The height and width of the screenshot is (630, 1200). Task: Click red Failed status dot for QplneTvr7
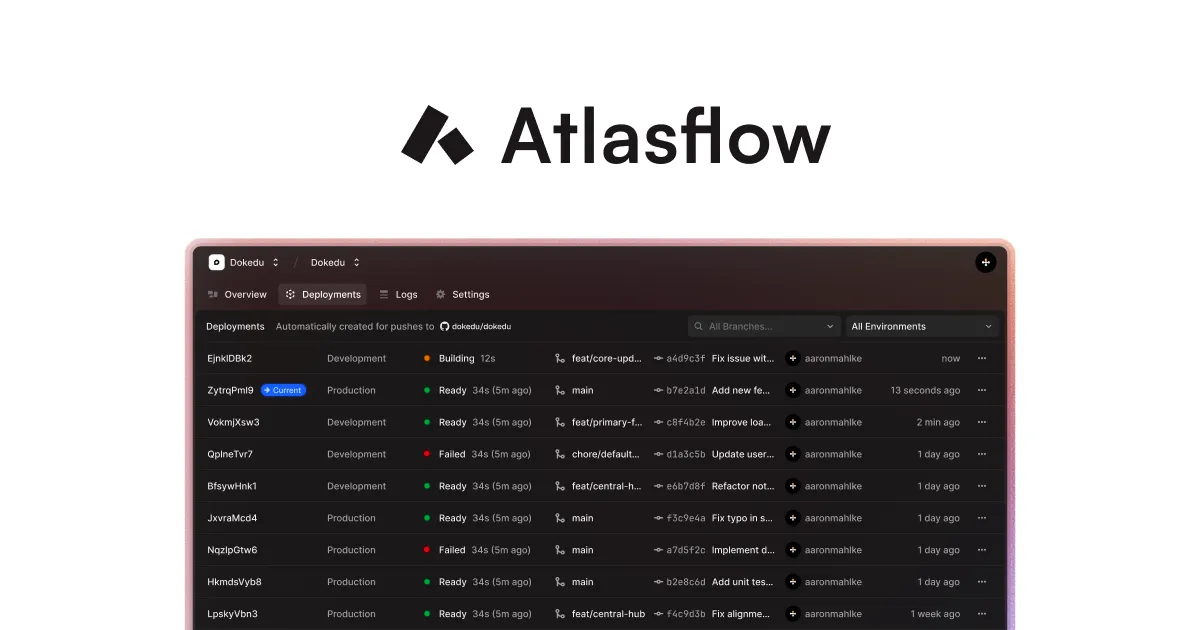click(x=427, y=454)
